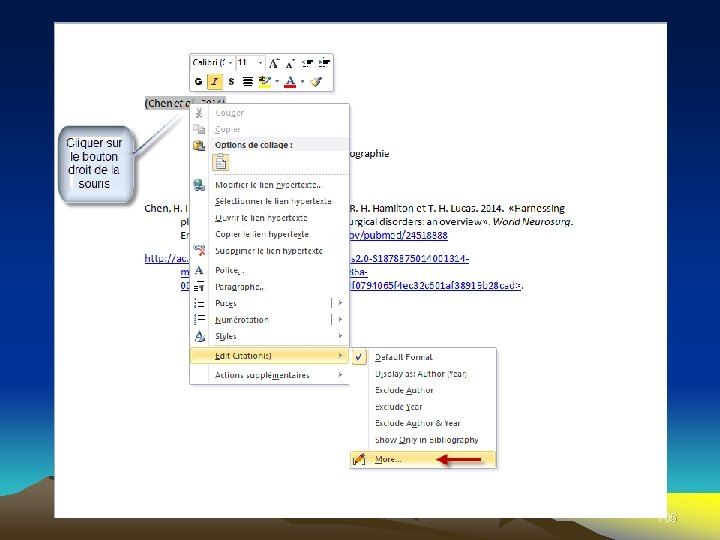The height and width of the screenshot is (540, 720).
Task: Click the More... pencil icon
Action: 359,459
